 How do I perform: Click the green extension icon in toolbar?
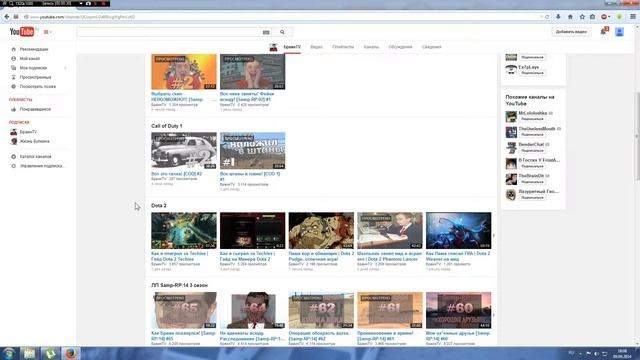619,17
